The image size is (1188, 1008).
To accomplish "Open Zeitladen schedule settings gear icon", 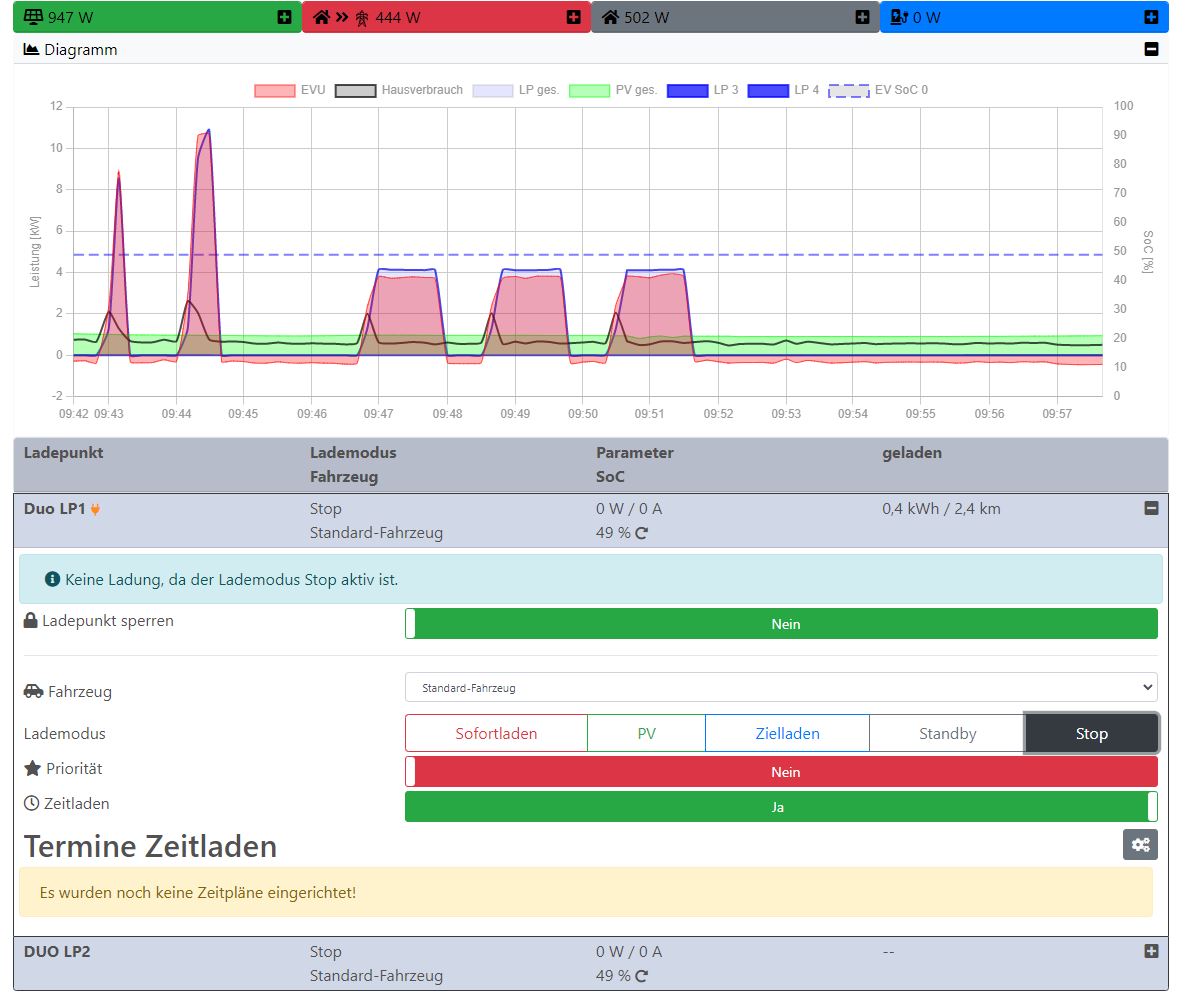I will pos(1140,844).
